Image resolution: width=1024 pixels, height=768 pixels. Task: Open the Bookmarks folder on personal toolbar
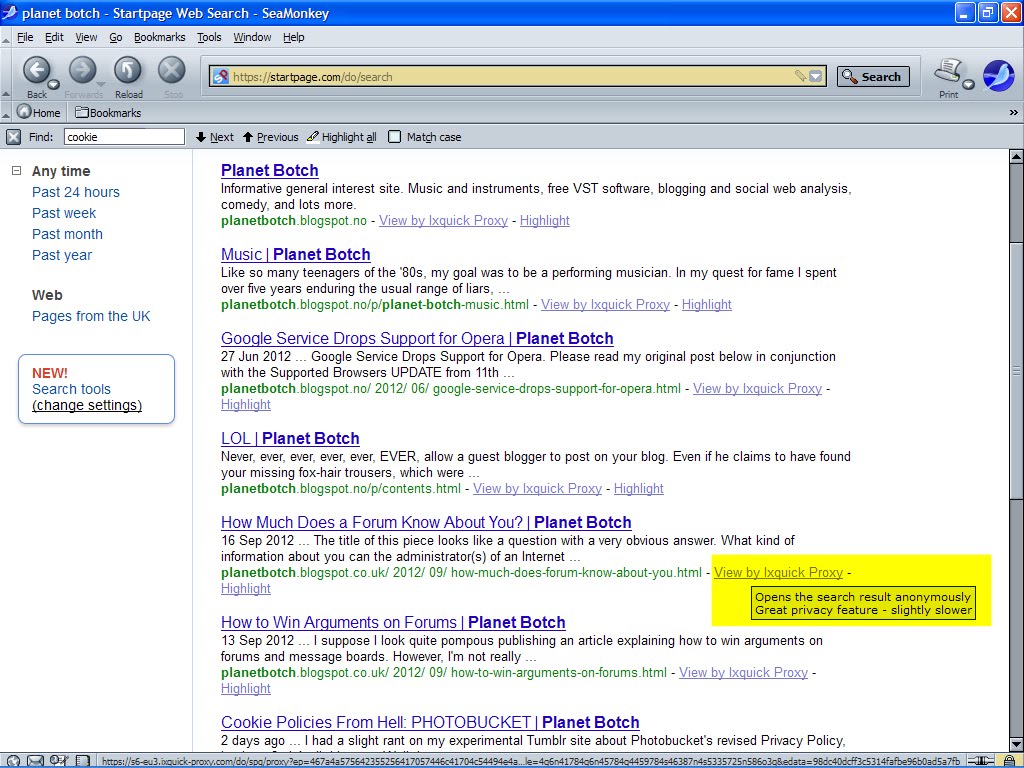tap(108, 112)
